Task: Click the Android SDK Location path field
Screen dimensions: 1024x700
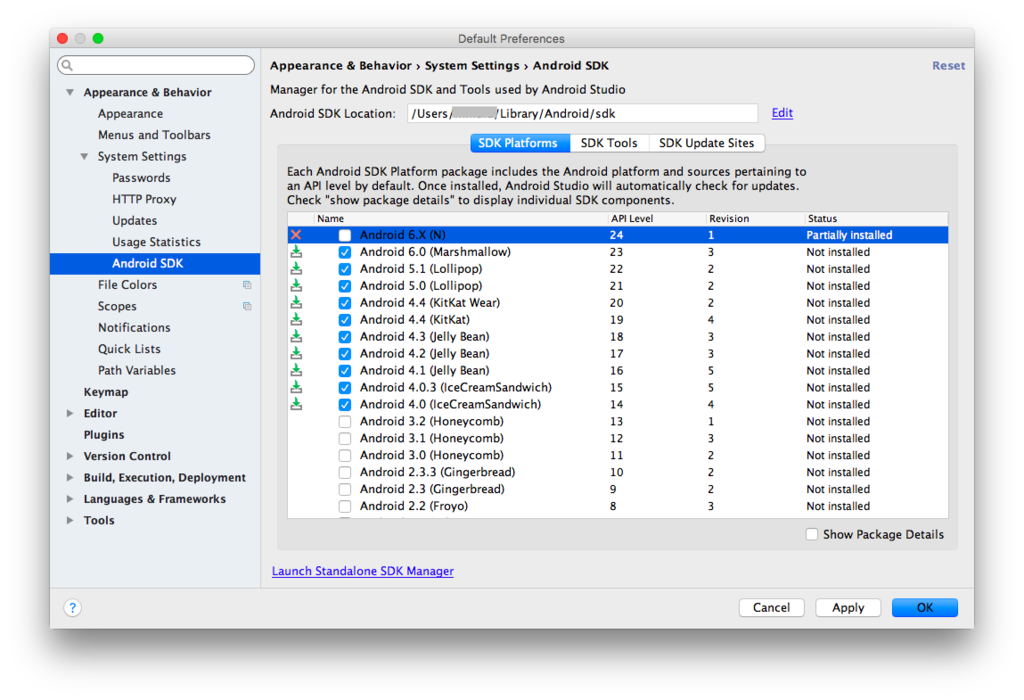Action: coord(582,114)
